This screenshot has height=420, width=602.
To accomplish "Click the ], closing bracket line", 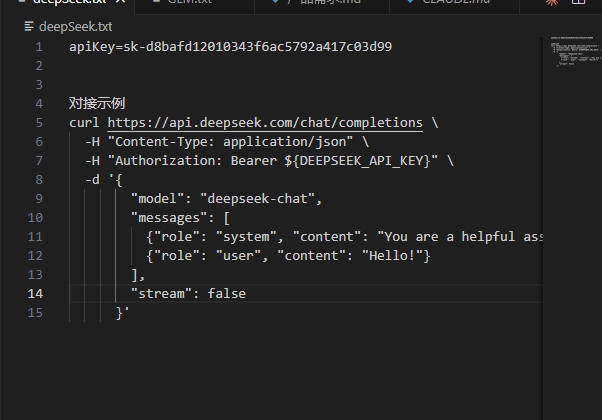I will click(x=138, y=275).
